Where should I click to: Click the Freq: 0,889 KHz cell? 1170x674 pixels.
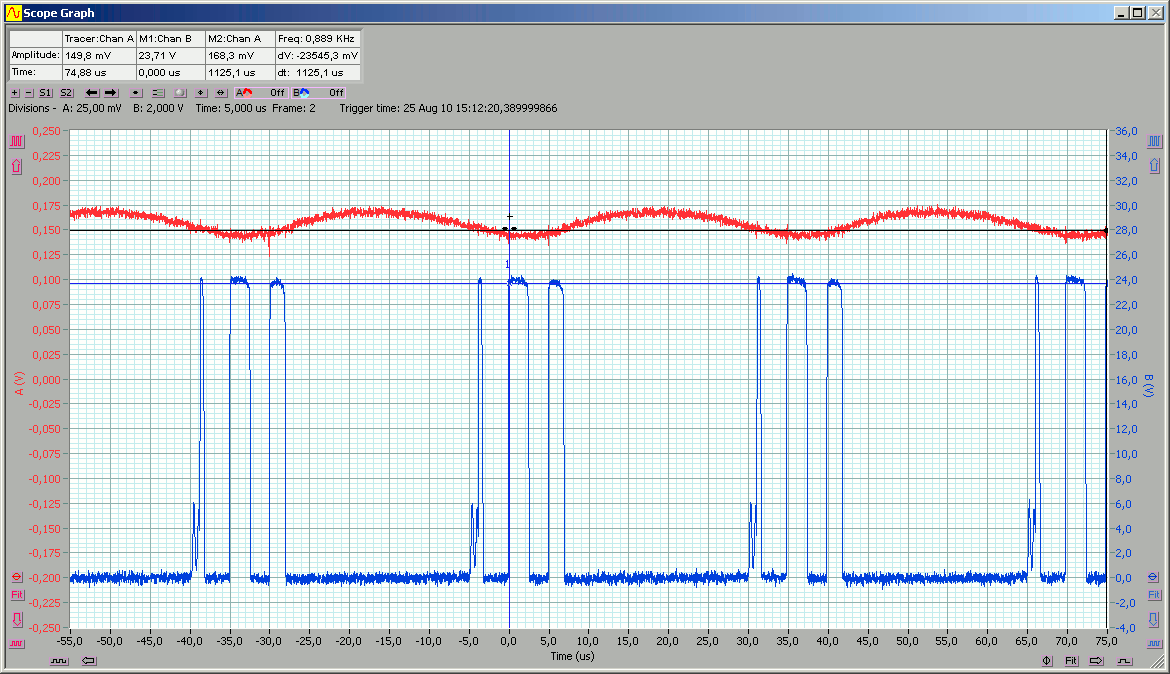pyautogui.click(x=318, y=39)
